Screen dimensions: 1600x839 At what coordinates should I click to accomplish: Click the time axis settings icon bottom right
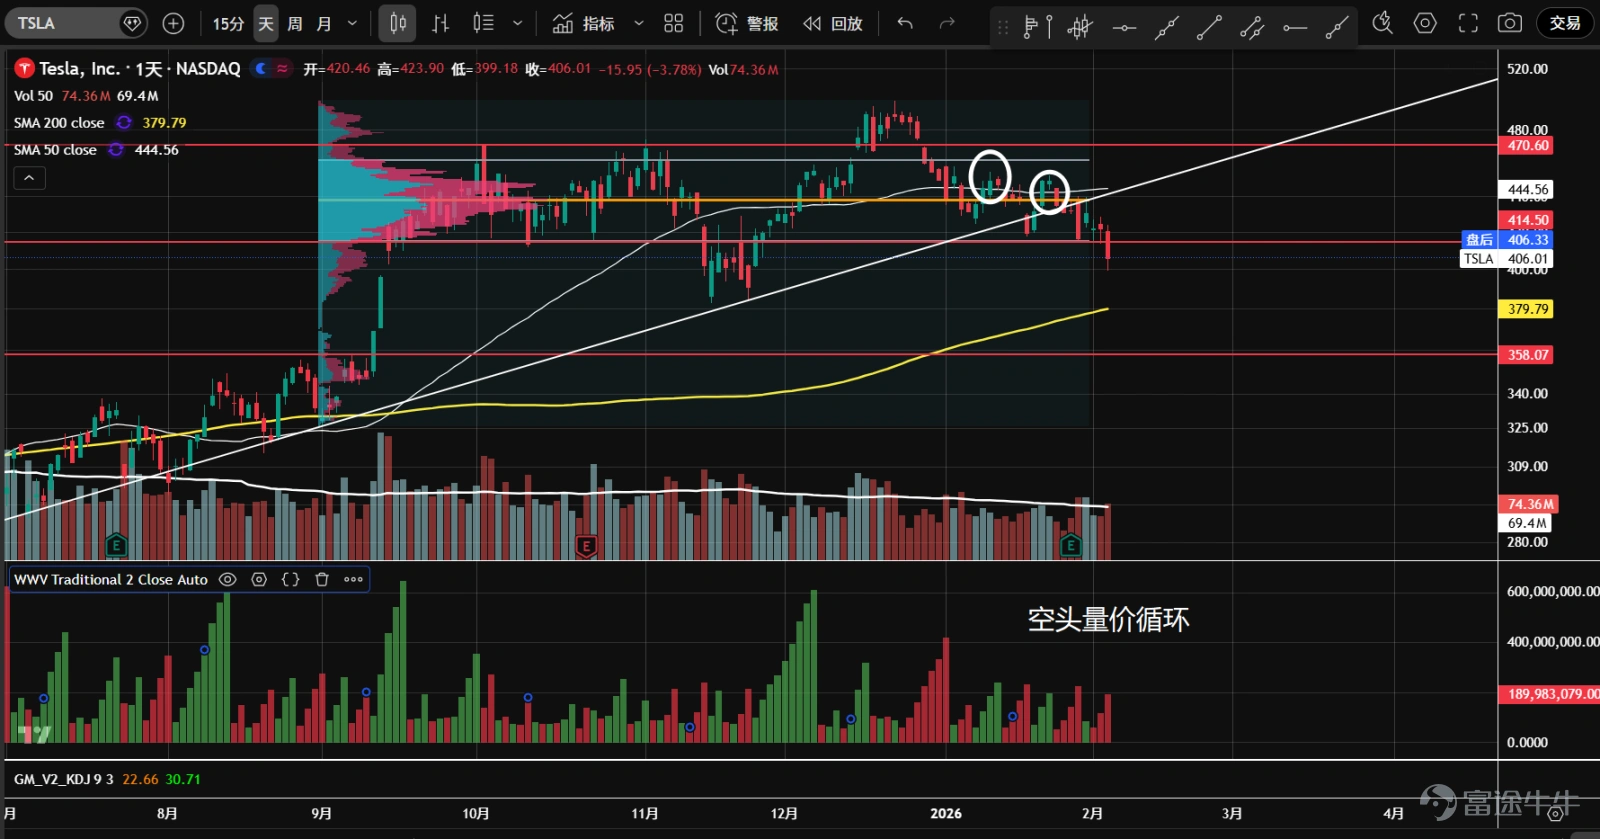1555,814
